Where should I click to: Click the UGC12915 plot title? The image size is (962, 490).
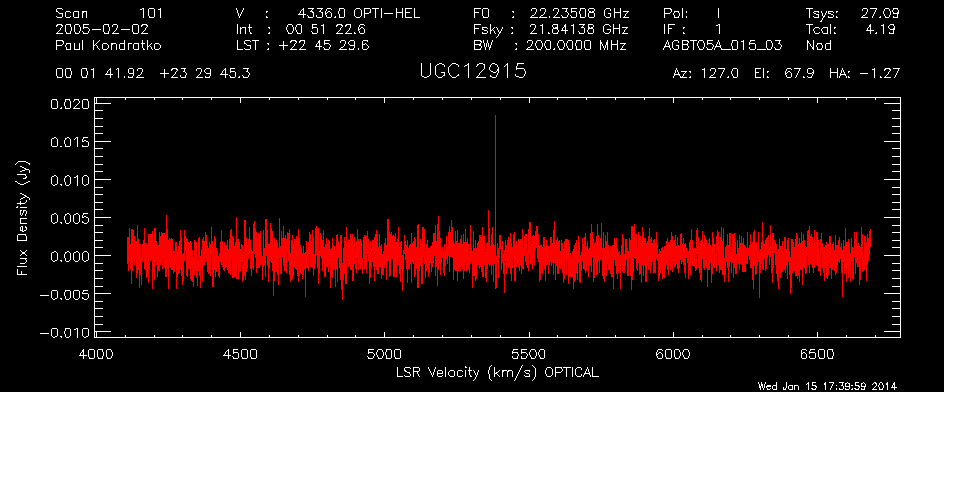click(475, 72)
